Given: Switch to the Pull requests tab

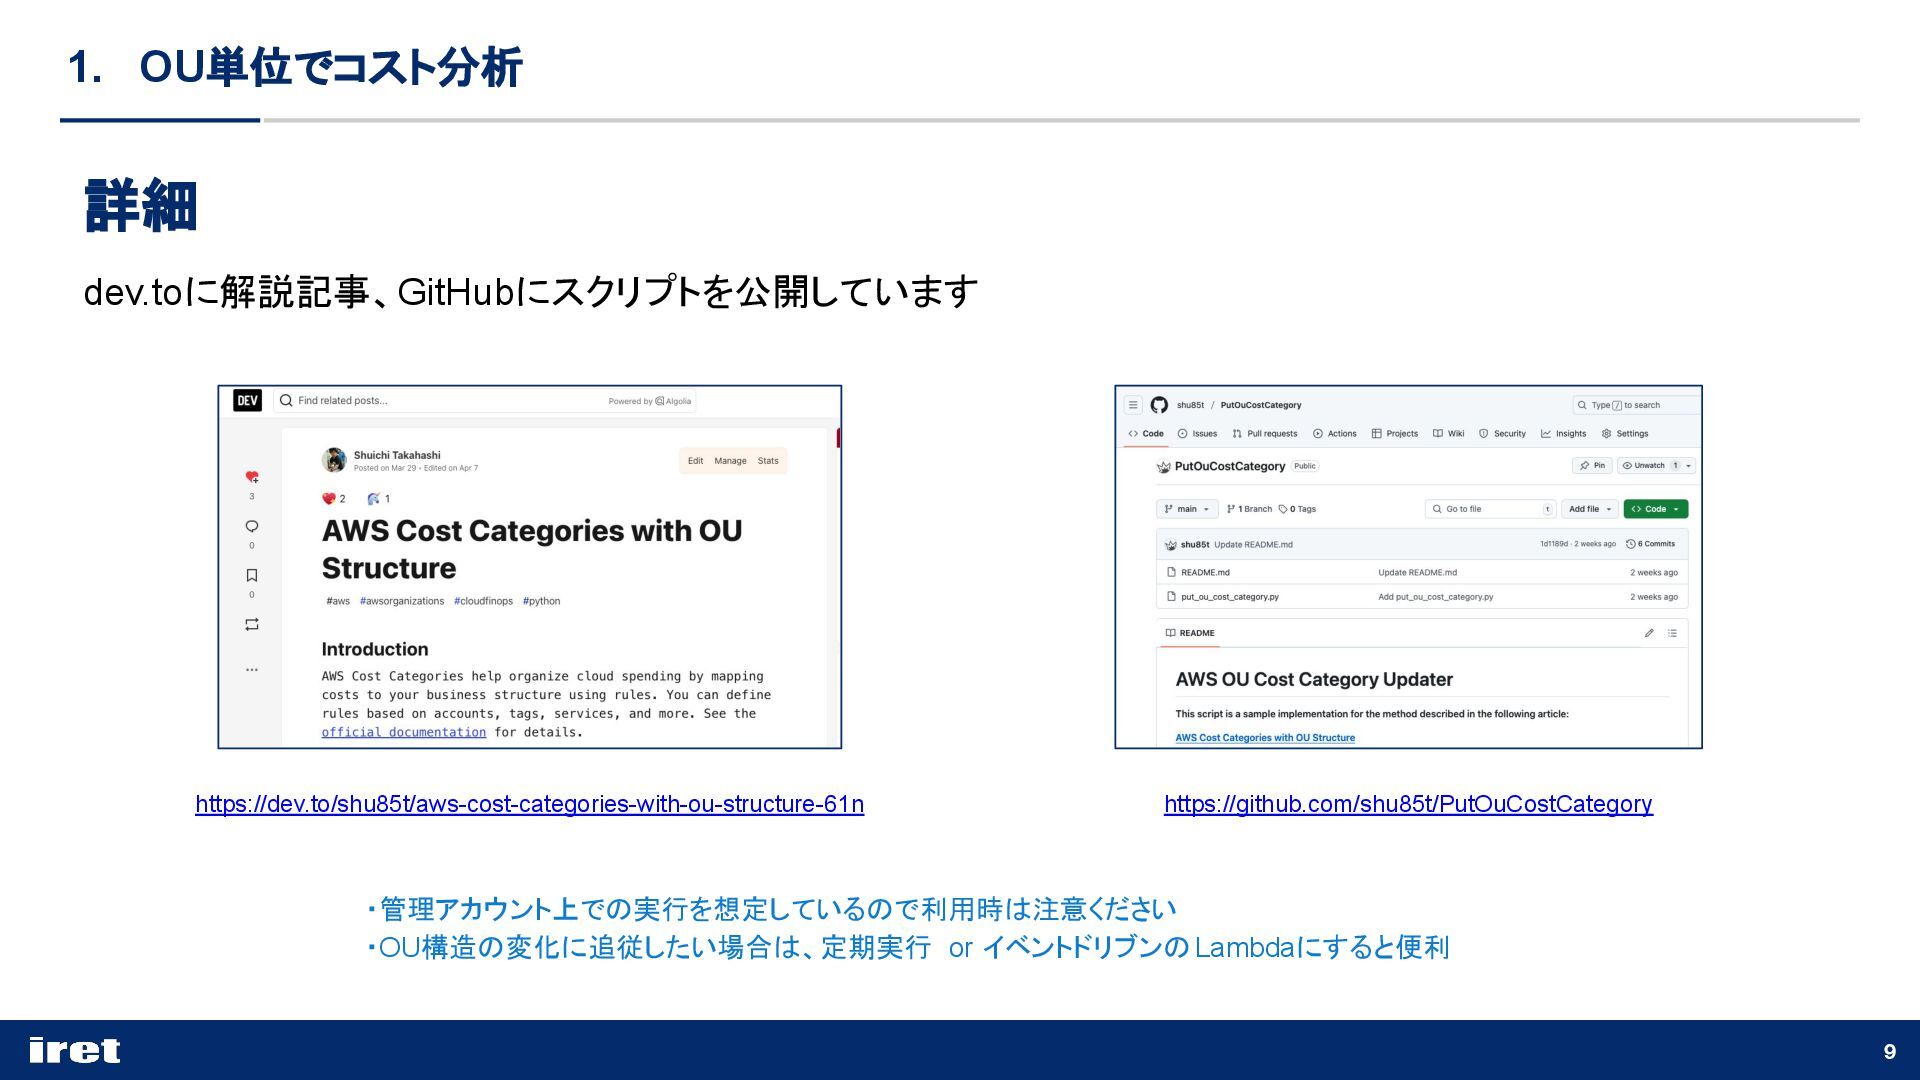Looking at the screenshot, I should coord(1265,434).
